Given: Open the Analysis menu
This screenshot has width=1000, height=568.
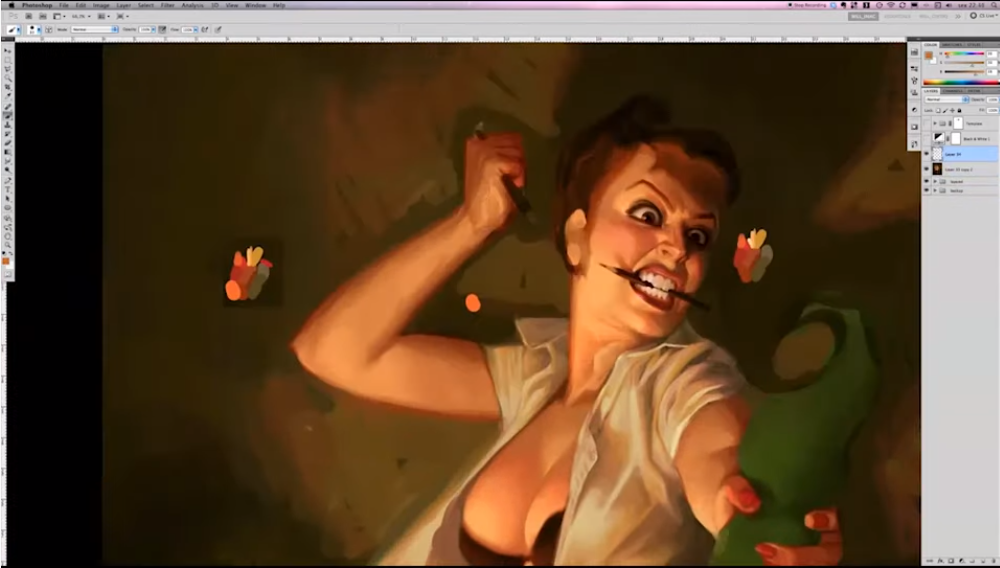Looking at the screenshot, I should coord(193,5).
